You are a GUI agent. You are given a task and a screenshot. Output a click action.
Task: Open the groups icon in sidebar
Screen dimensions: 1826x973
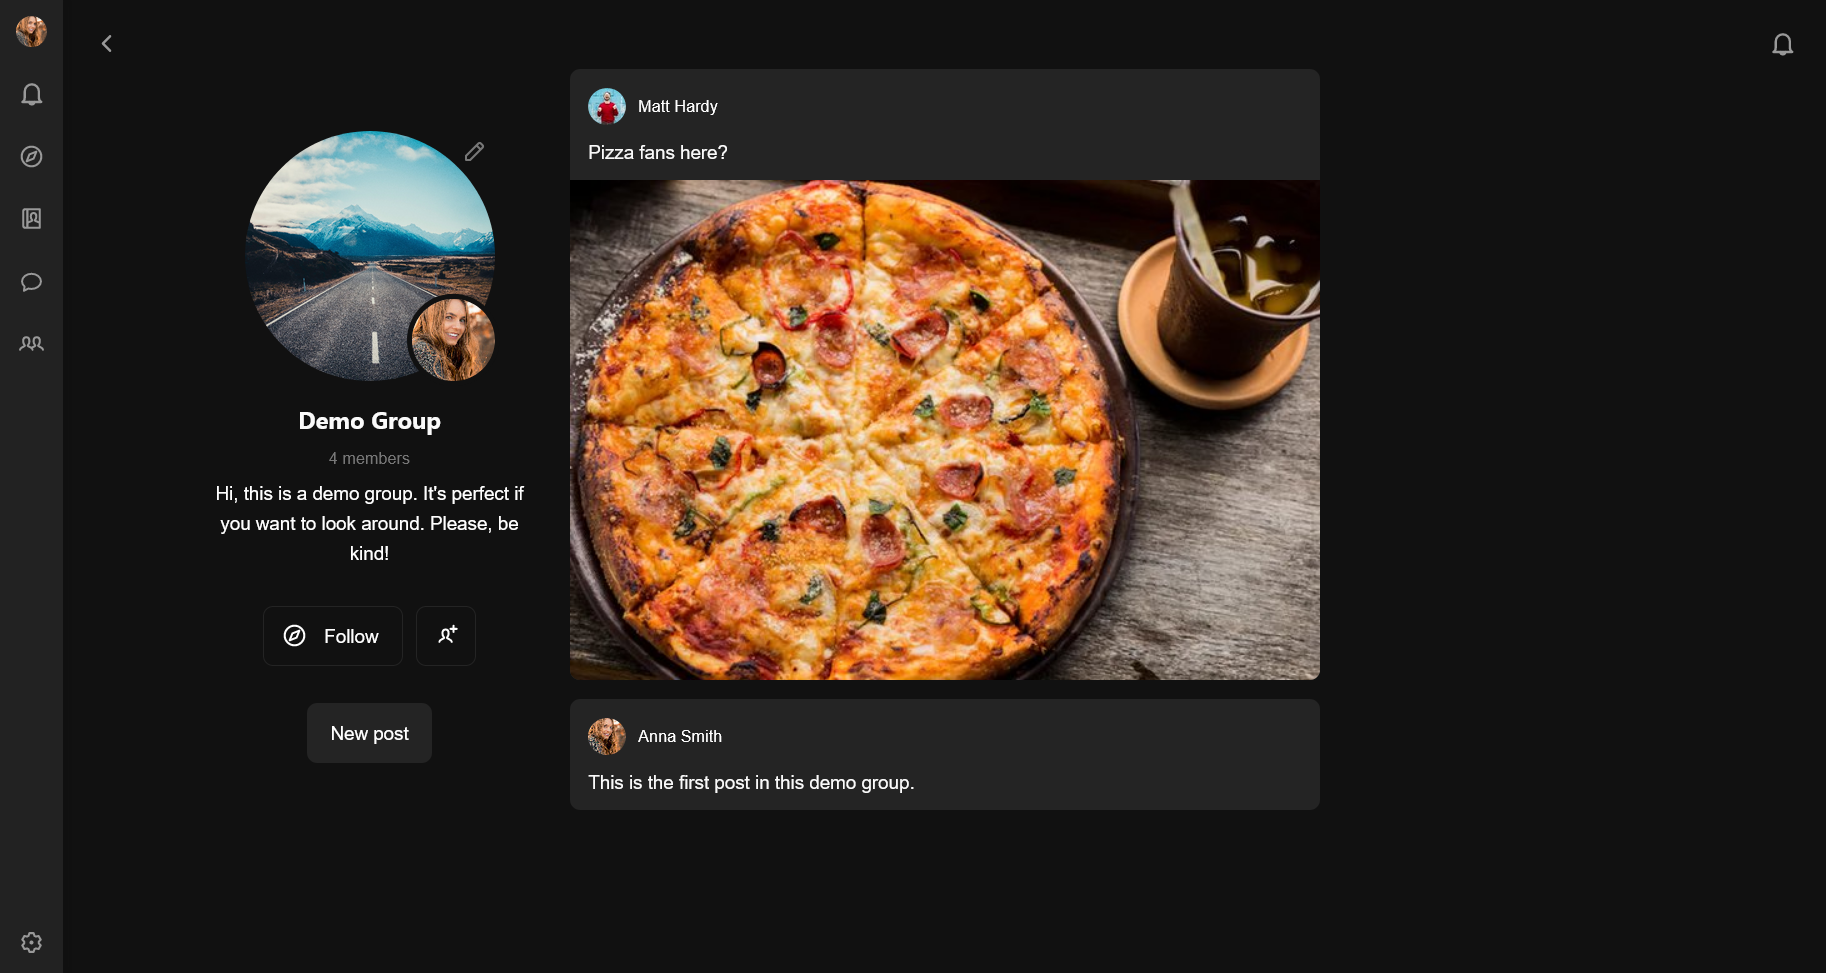32,344
